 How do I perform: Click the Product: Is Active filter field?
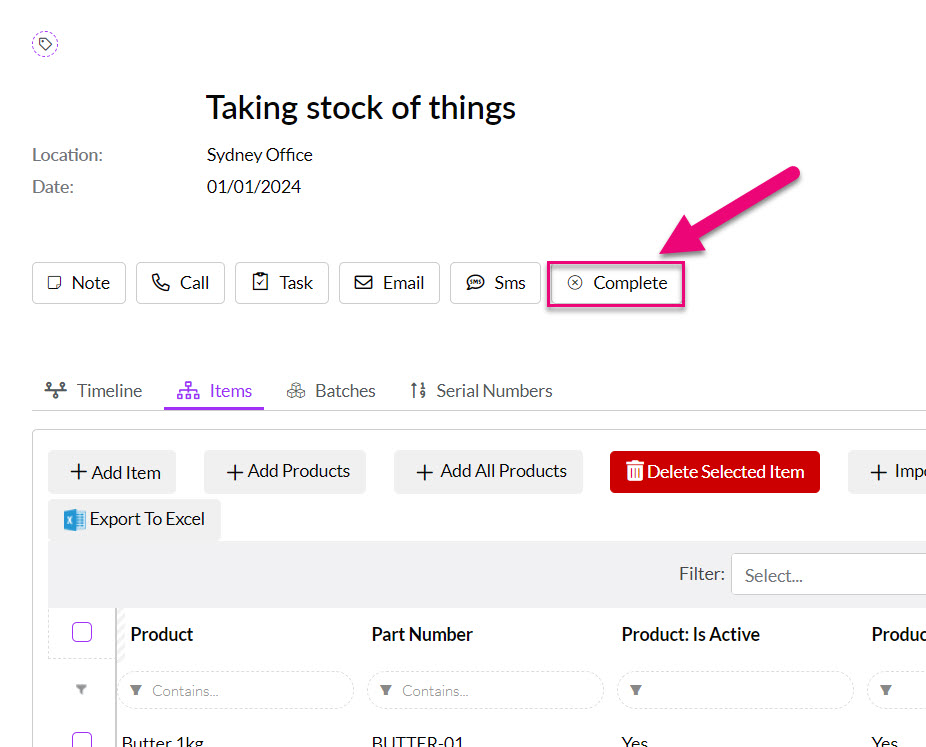click(735, 690)
